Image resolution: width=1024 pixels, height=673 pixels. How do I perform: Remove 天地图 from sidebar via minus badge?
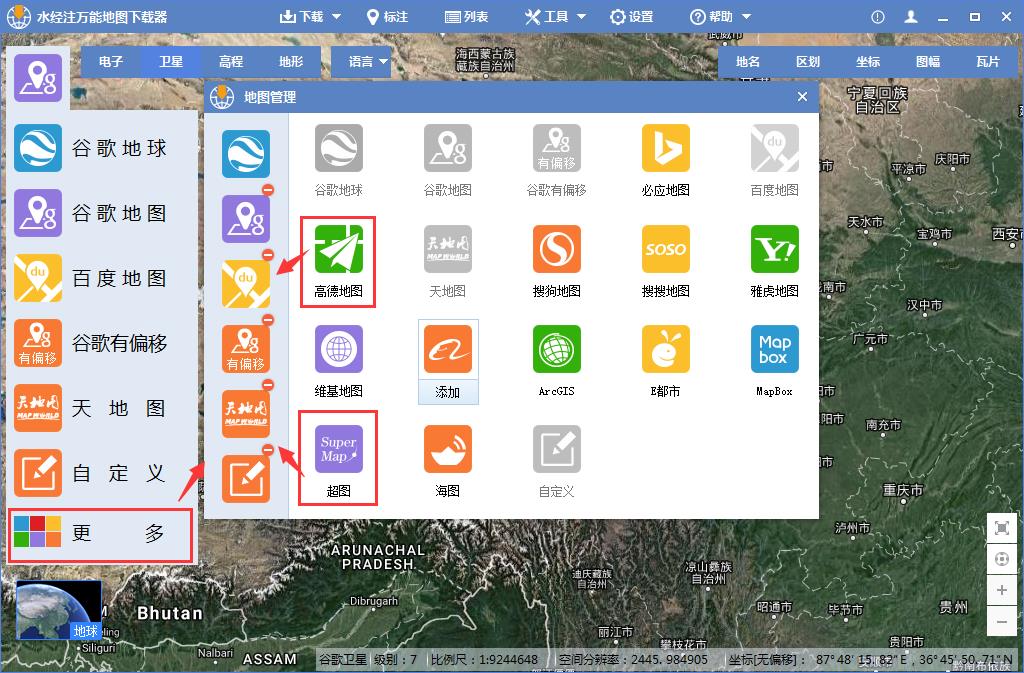[268, 384]
